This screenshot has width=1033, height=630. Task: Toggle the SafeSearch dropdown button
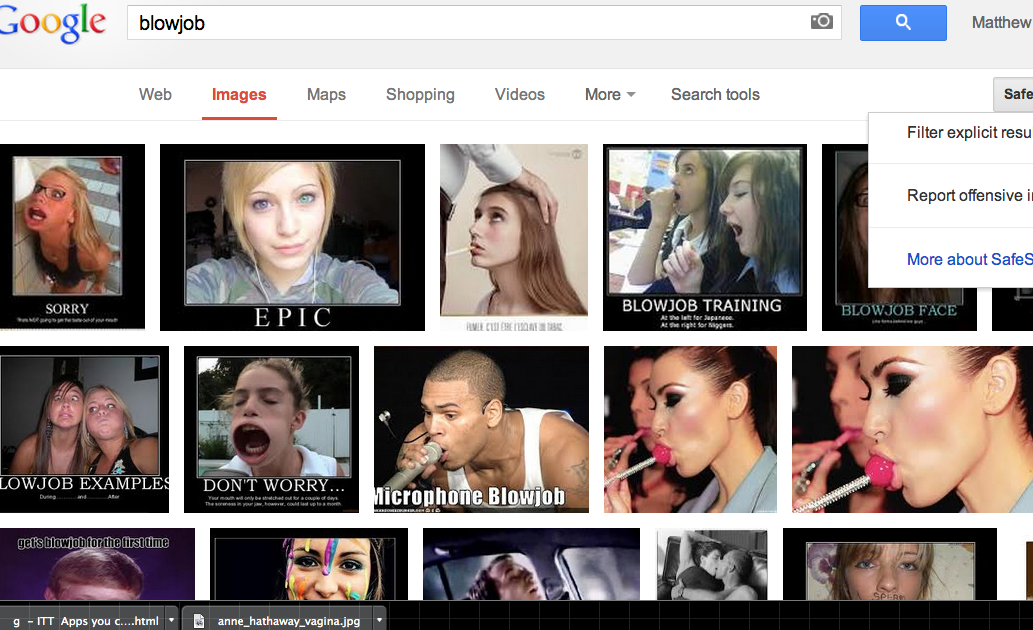coord(1014,94)
